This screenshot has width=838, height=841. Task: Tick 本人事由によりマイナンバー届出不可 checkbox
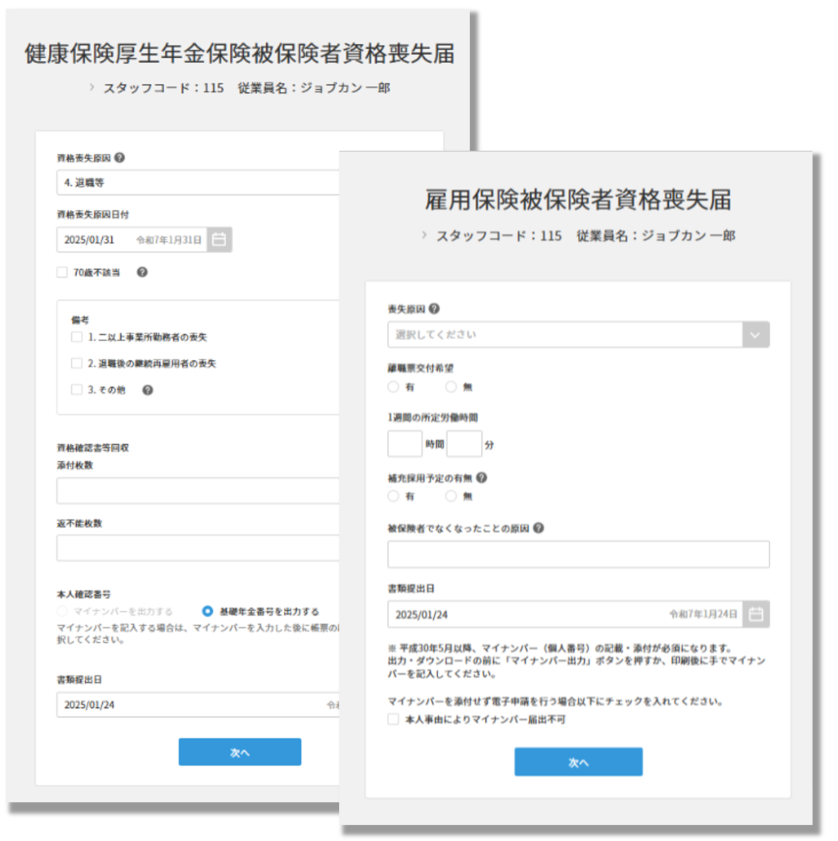pyautogui.click(x=393, y=719)
